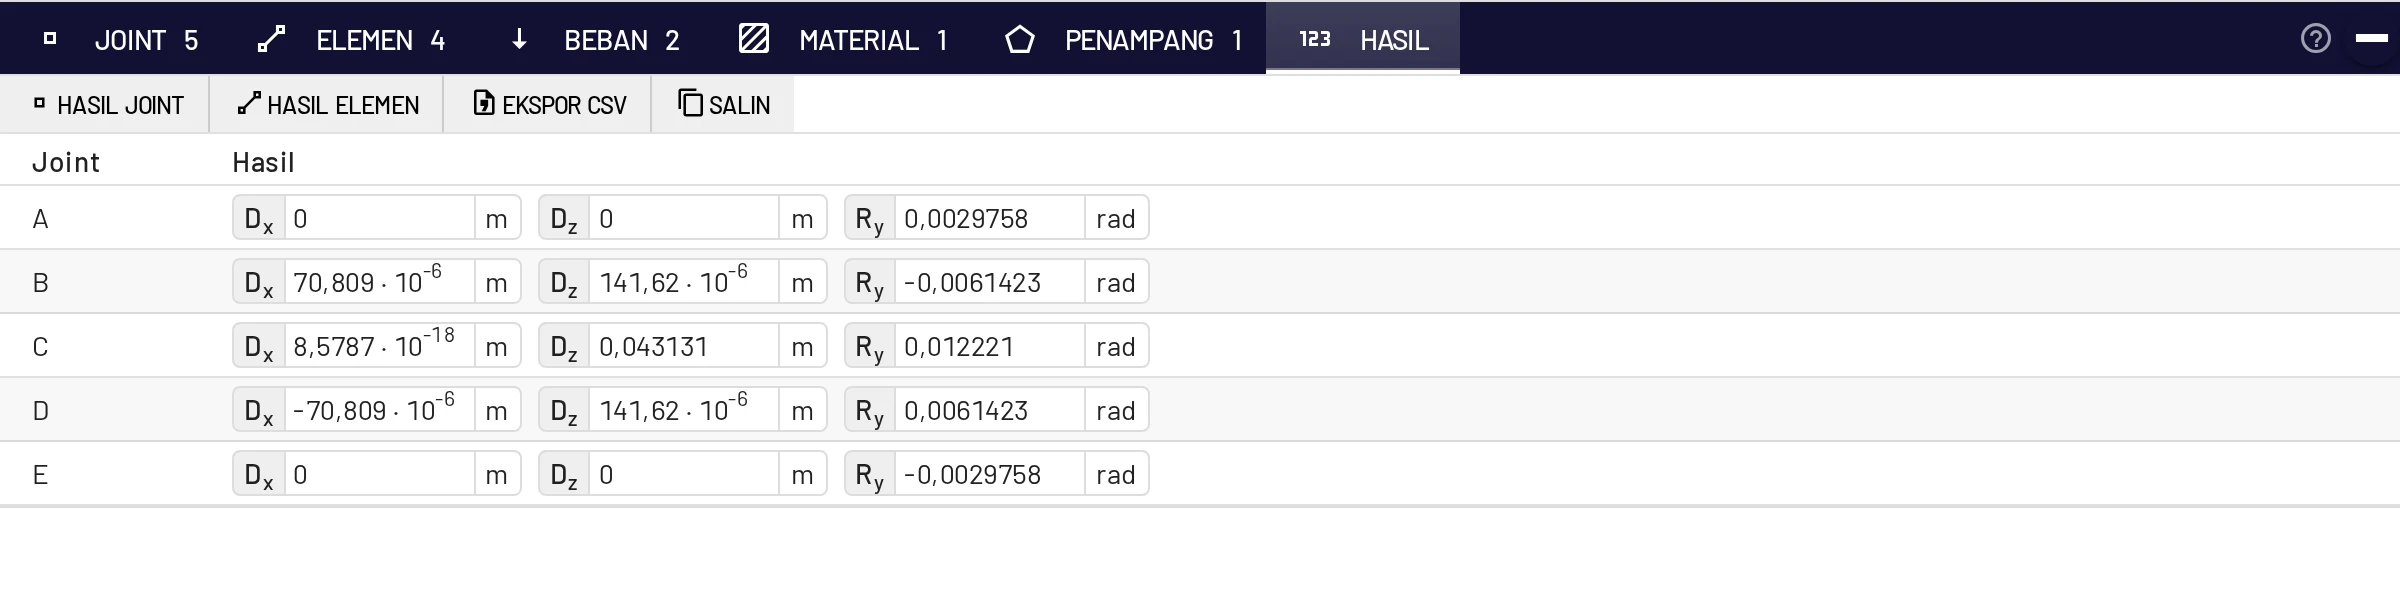
Task: Show HASIL JOINT results
Action: [105, 105]
